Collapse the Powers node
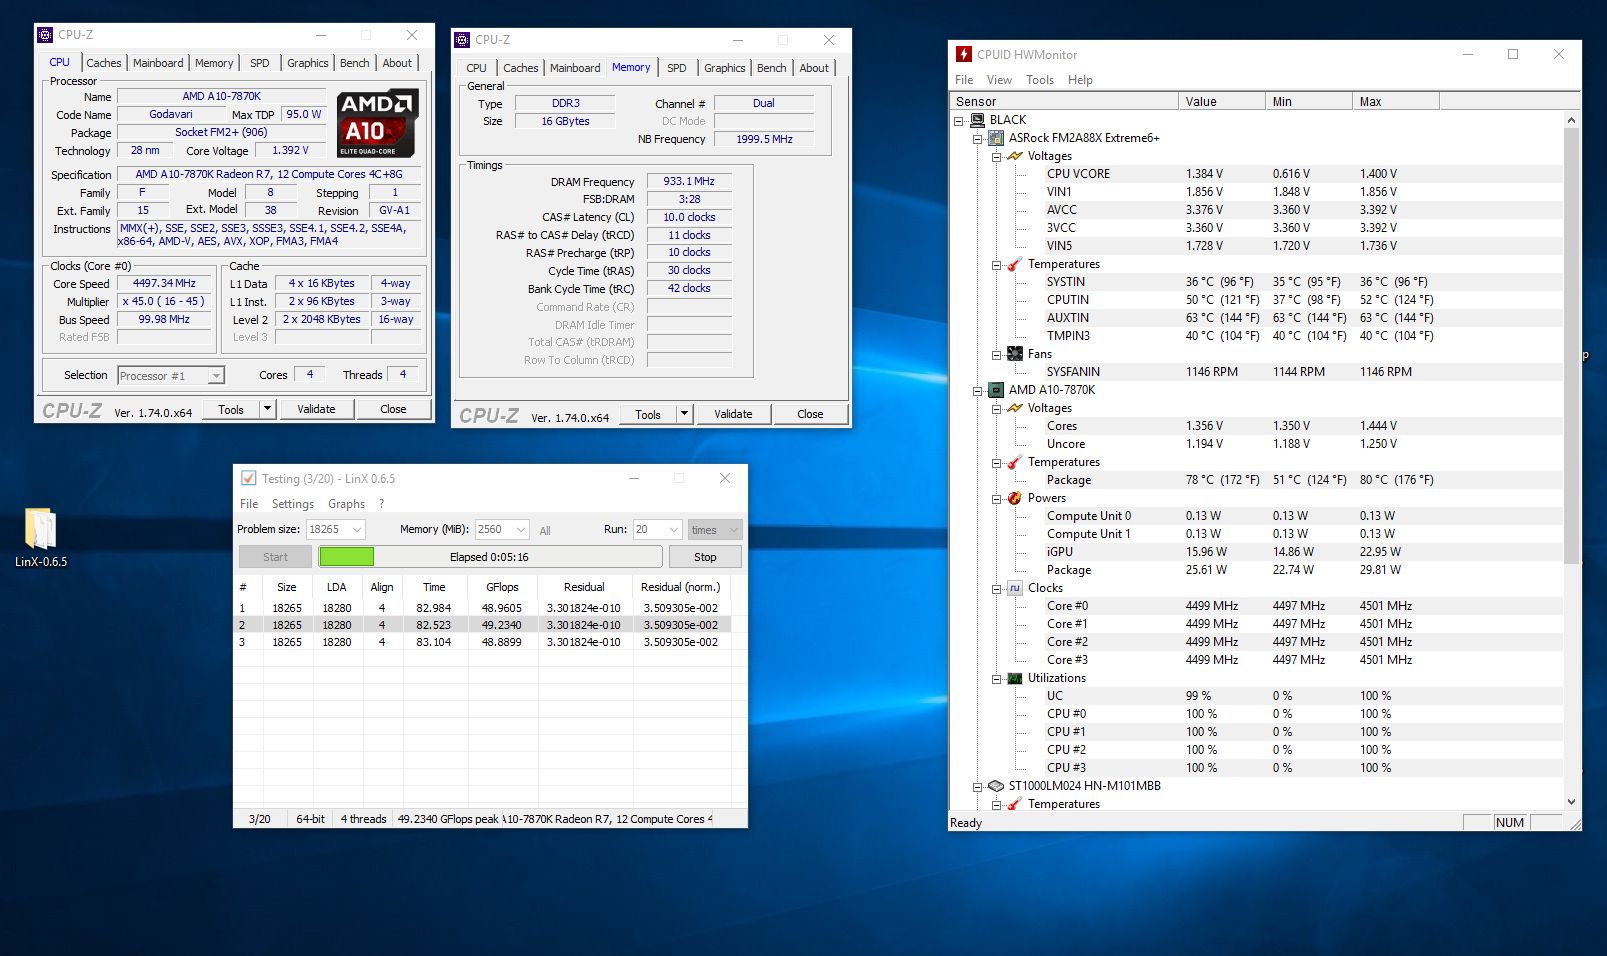 [996, 498]
